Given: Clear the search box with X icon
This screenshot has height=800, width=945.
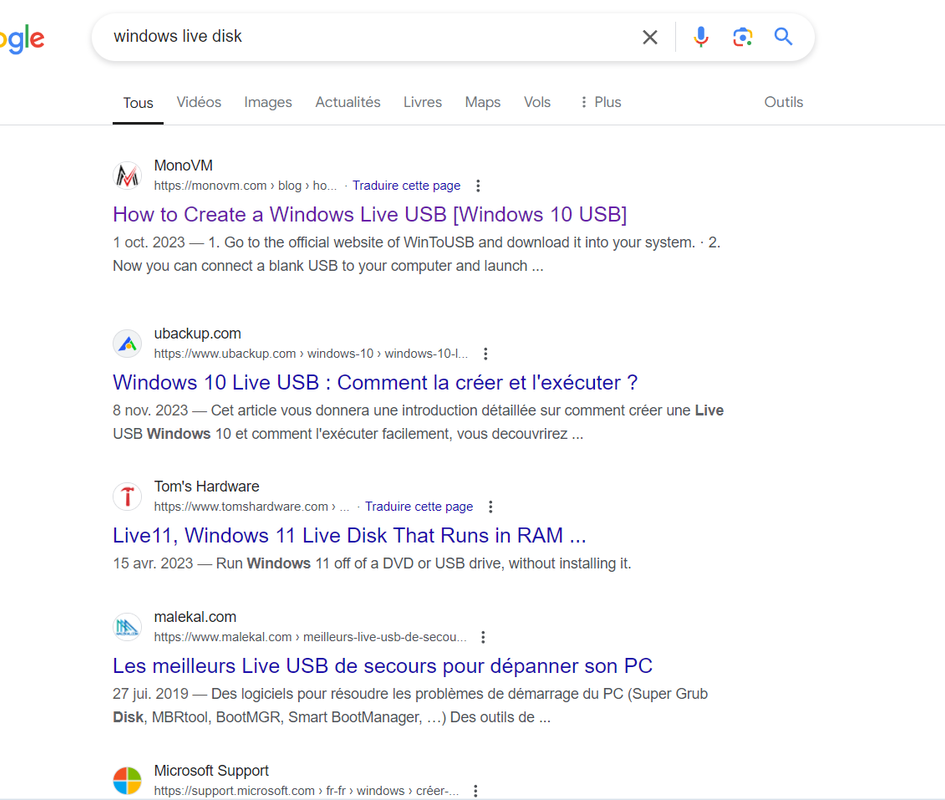Looking at the screenshot, I should (650, 37).
